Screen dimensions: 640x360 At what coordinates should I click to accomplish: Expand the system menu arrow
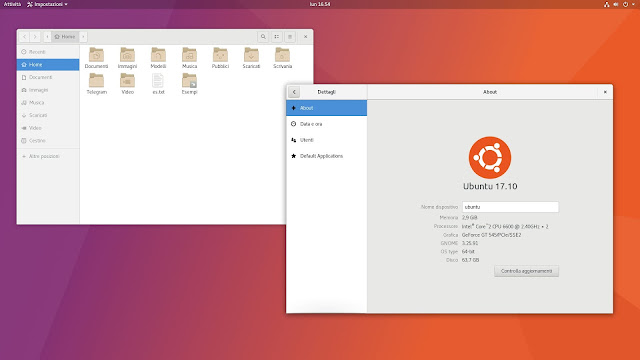(x=633, y=4)
